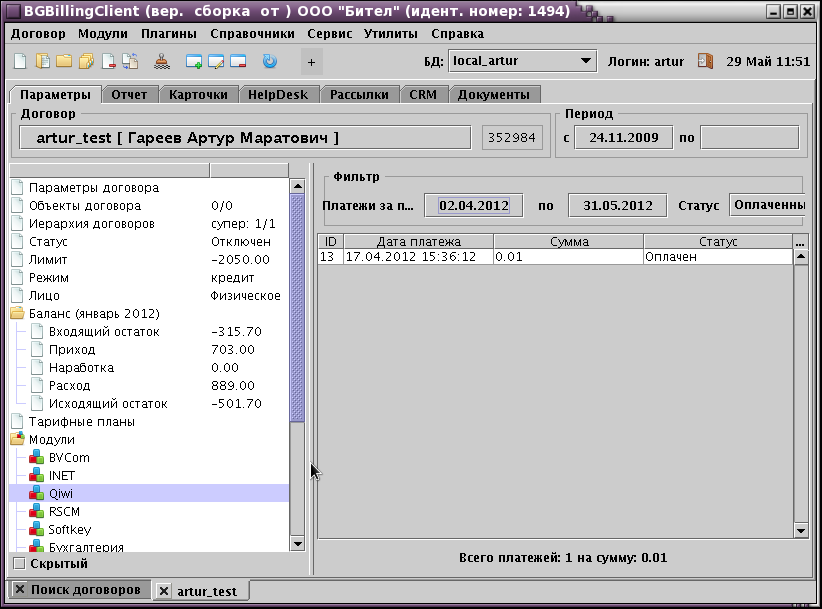Viewport: 822px width, 609px height.
Task: Click the Сумма column header
Action: coord(569,242)
